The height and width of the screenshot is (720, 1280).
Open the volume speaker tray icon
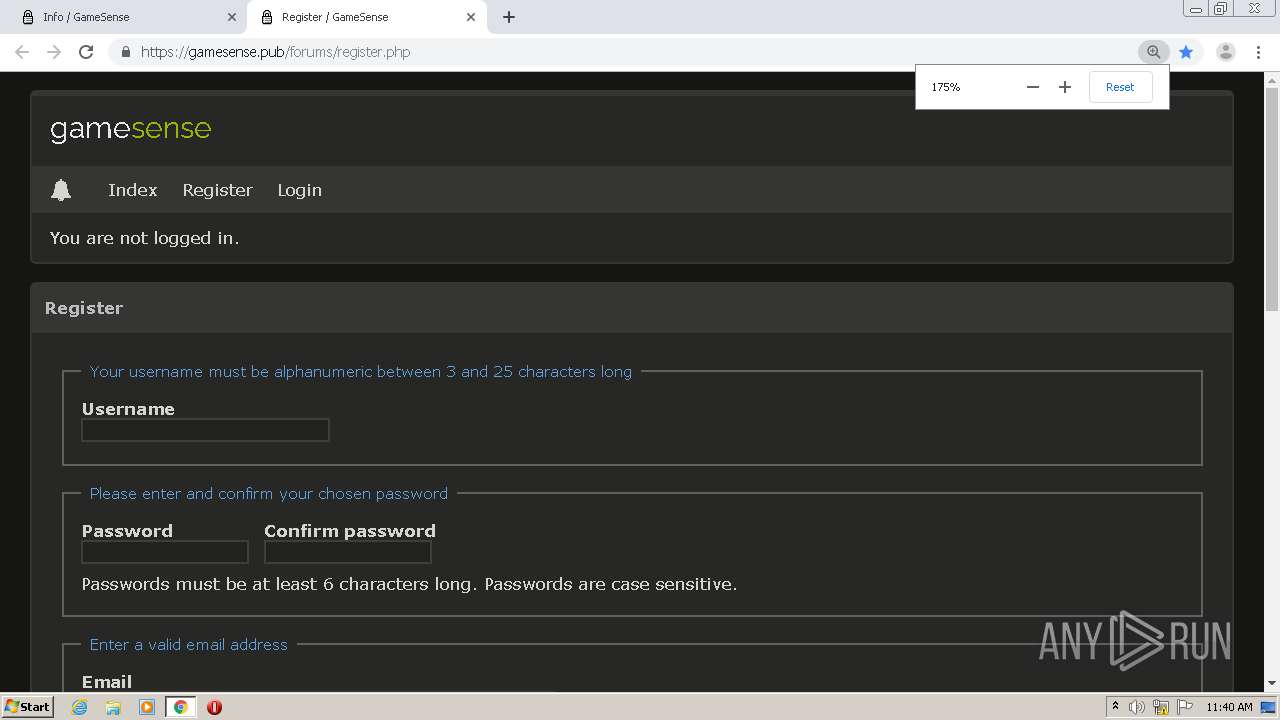coord(1137,707)
